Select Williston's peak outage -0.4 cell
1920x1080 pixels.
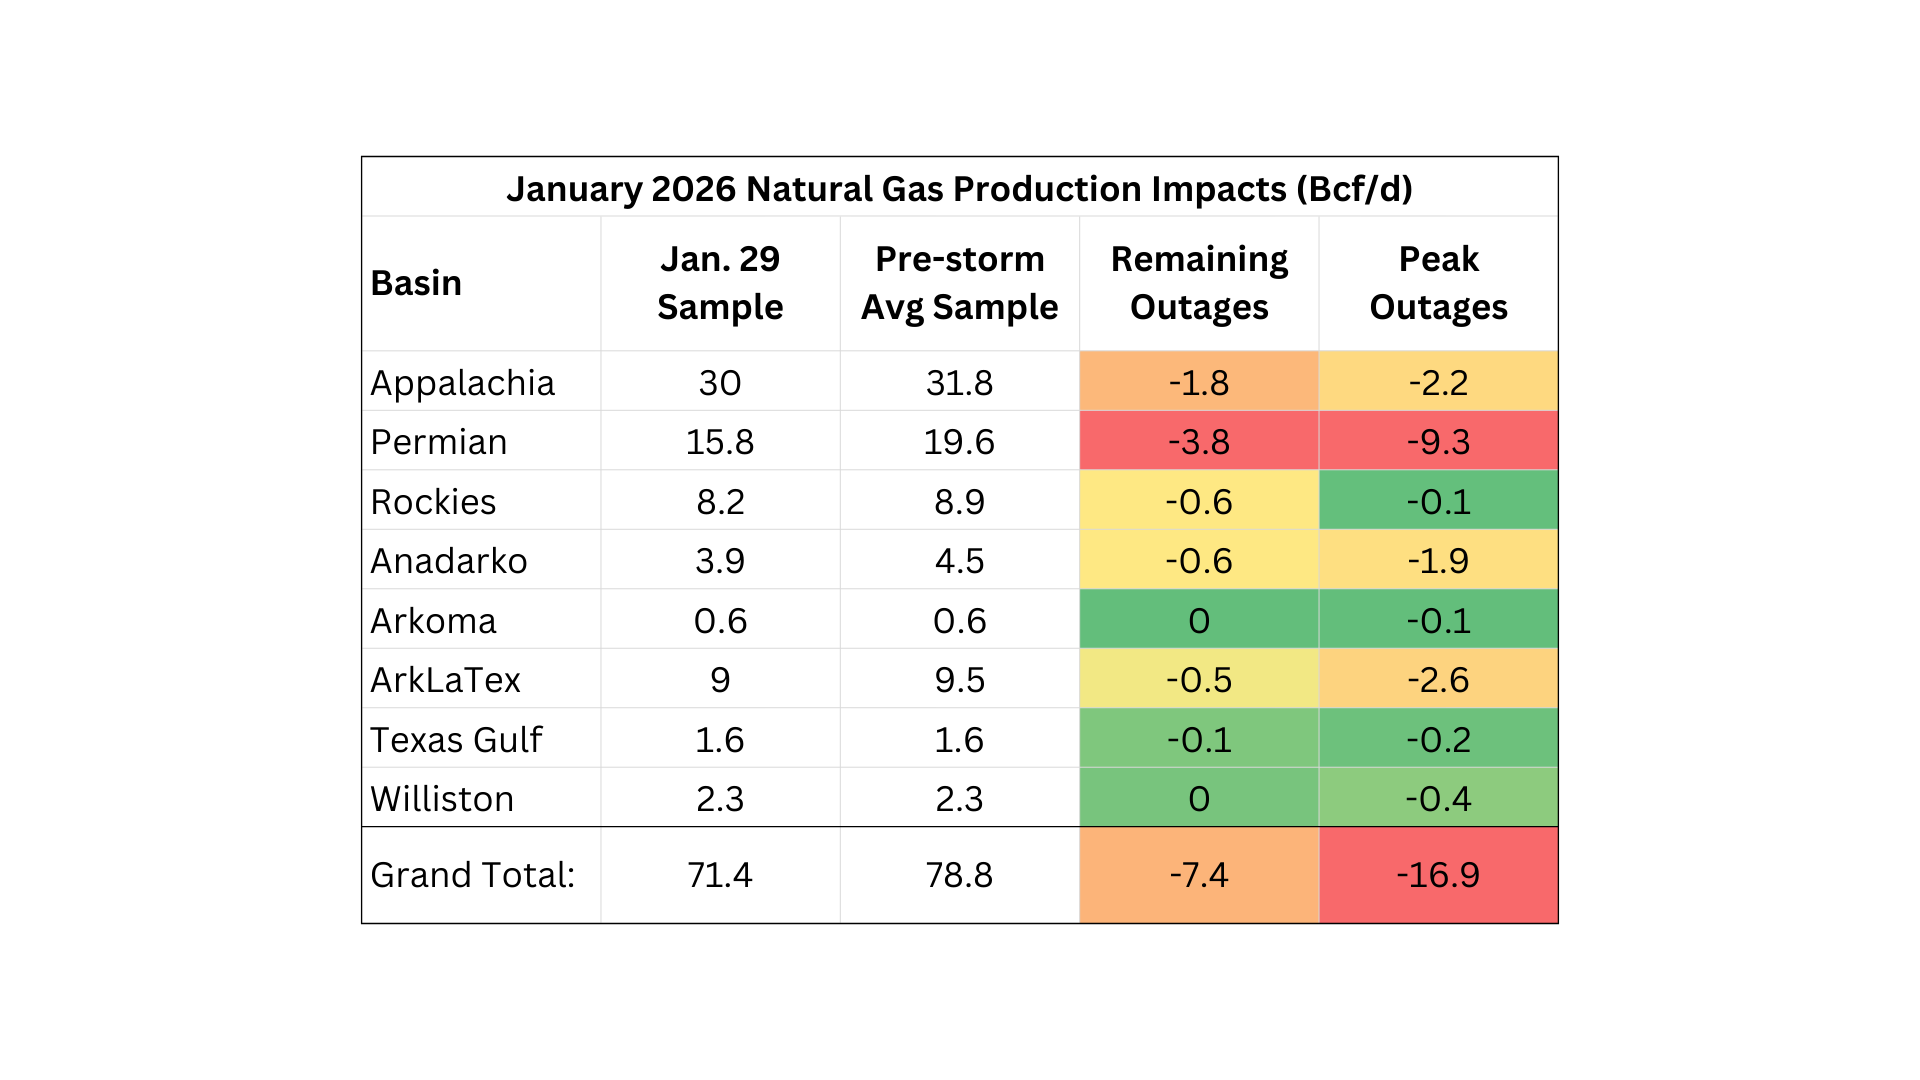[x=1438, y=799]
